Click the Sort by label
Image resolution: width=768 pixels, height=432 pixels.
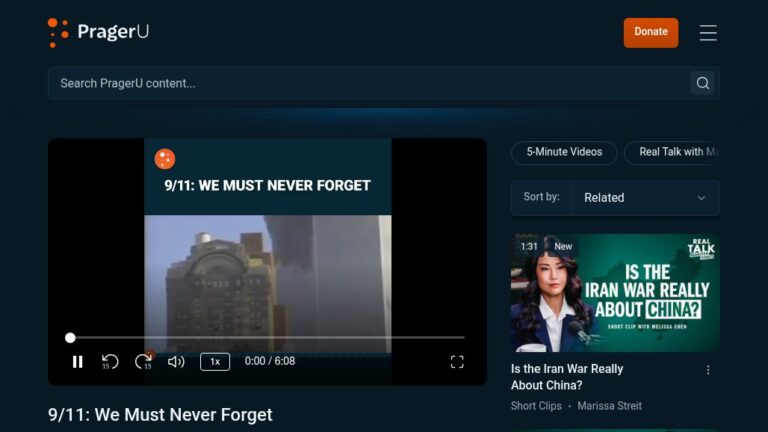(x=541, y=197)
